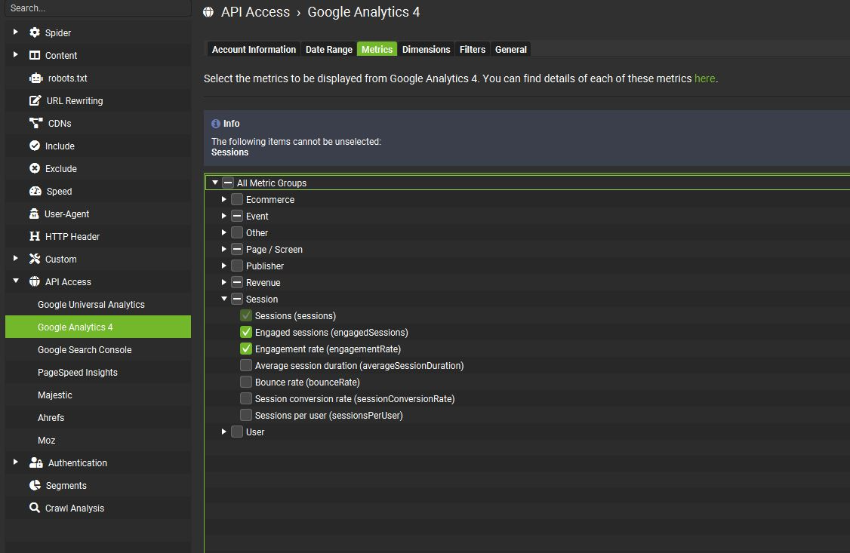Click the blue Info icon
Viewport: 850px width, 553px height.
(x=216, y=124)
